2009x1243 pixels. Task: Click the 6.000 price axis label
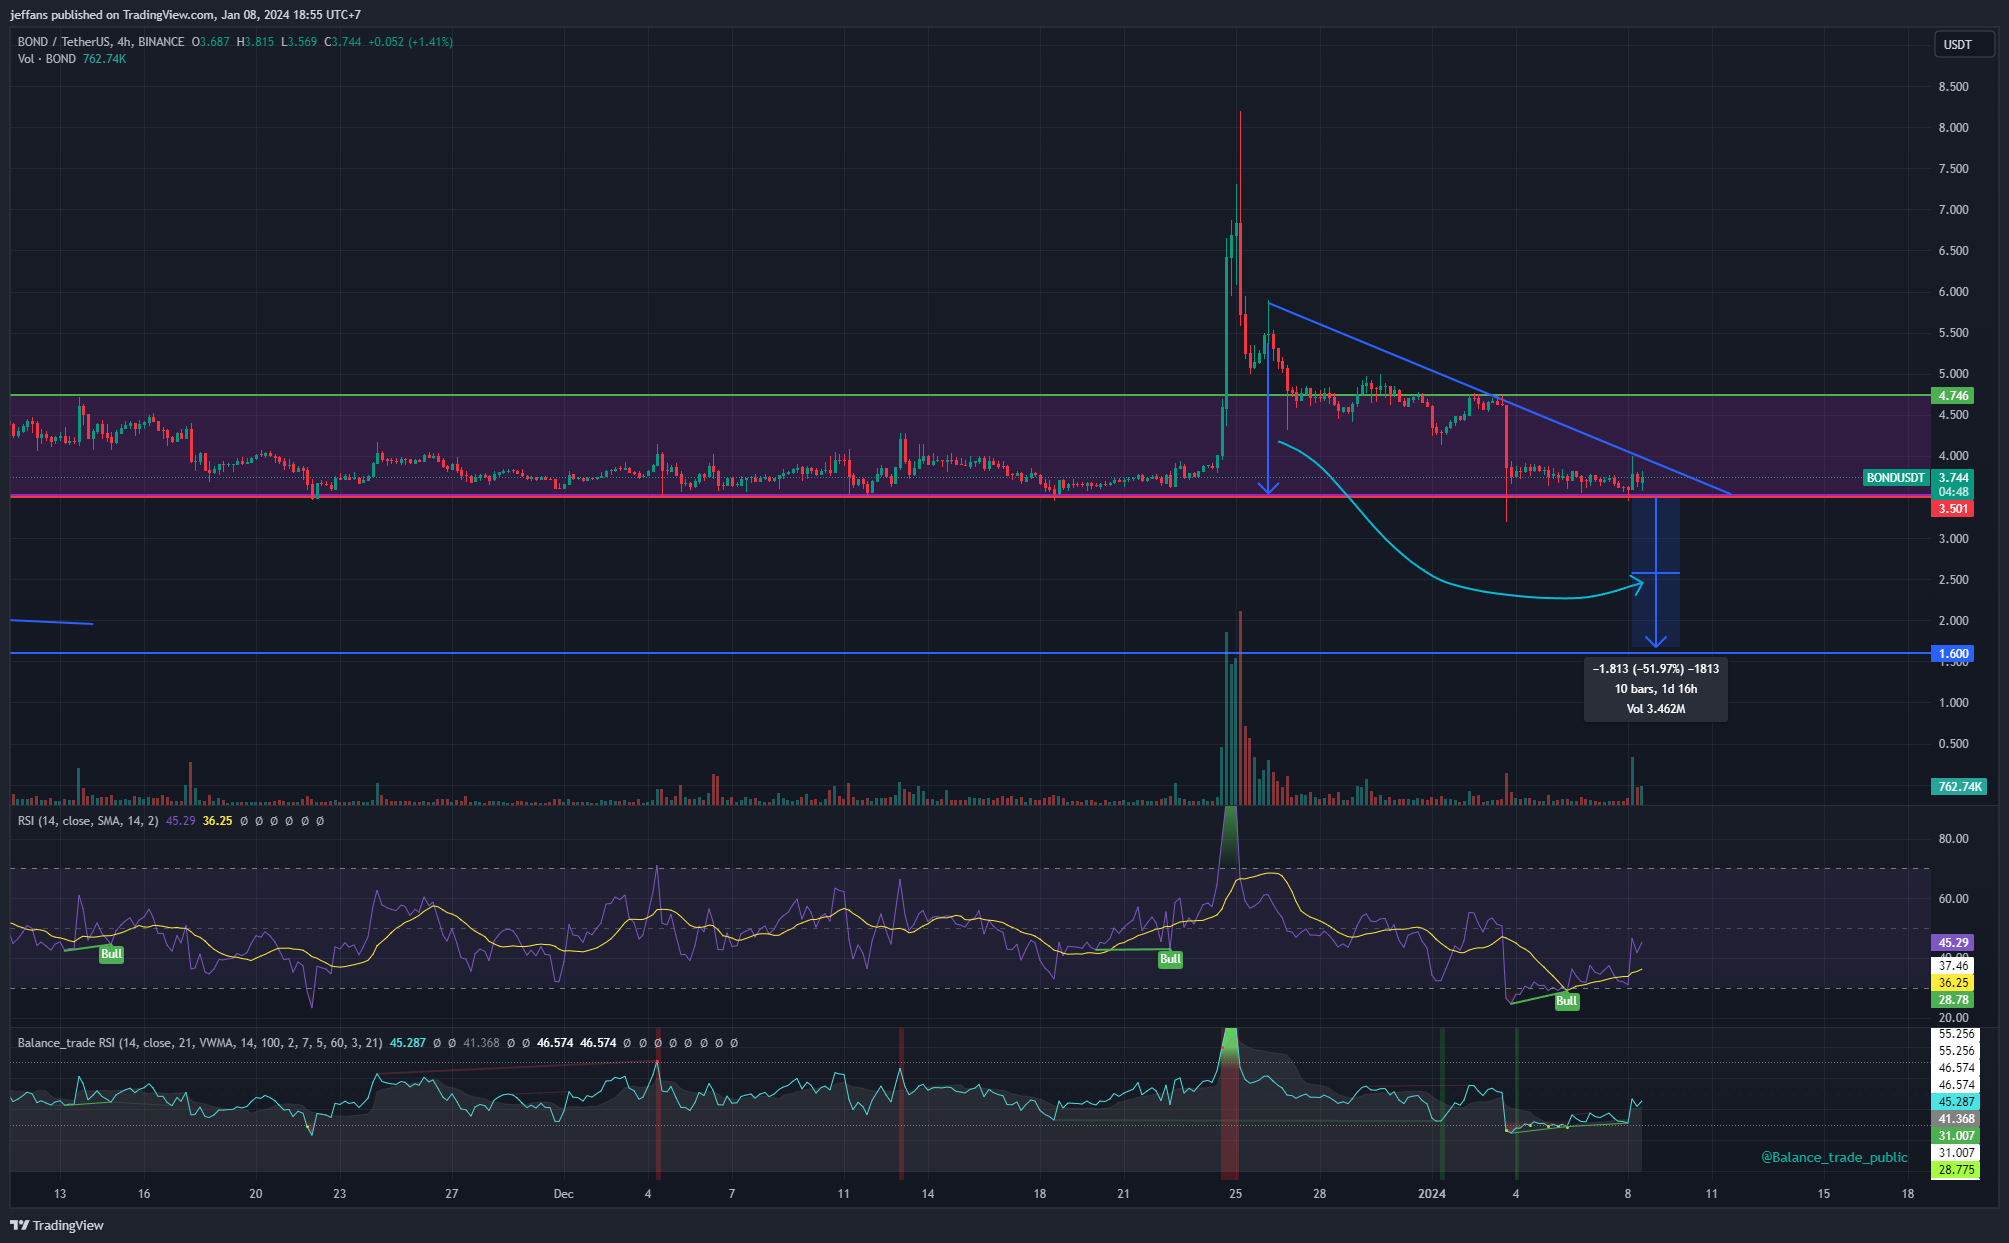(x=1953, y=292)
